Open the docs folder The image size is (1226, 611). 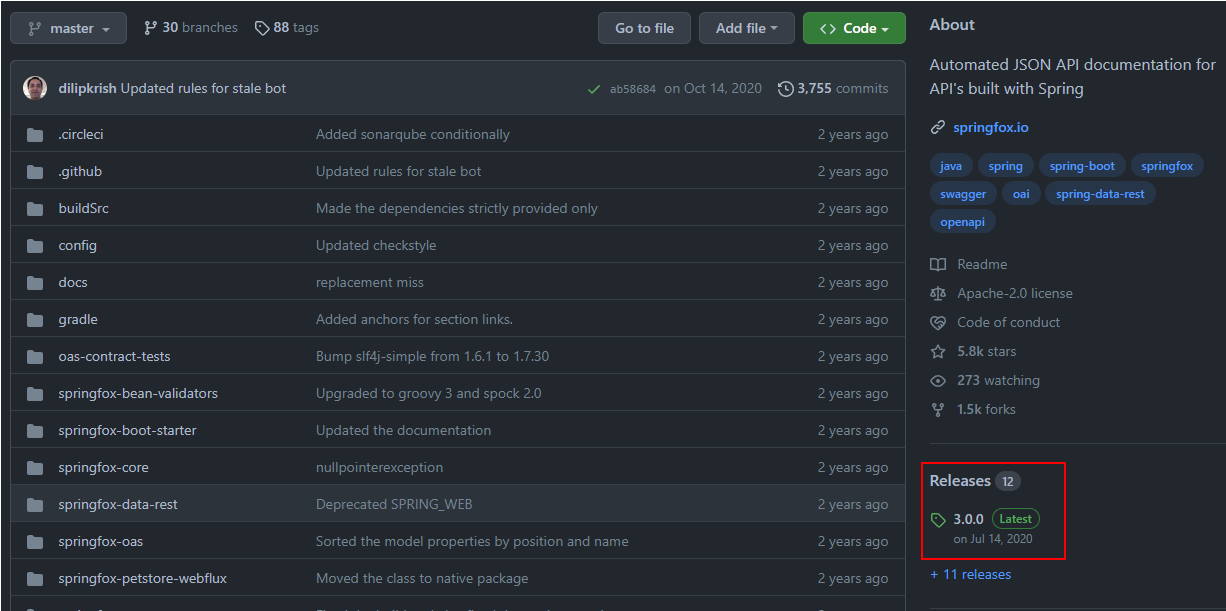tap(73, 282)
